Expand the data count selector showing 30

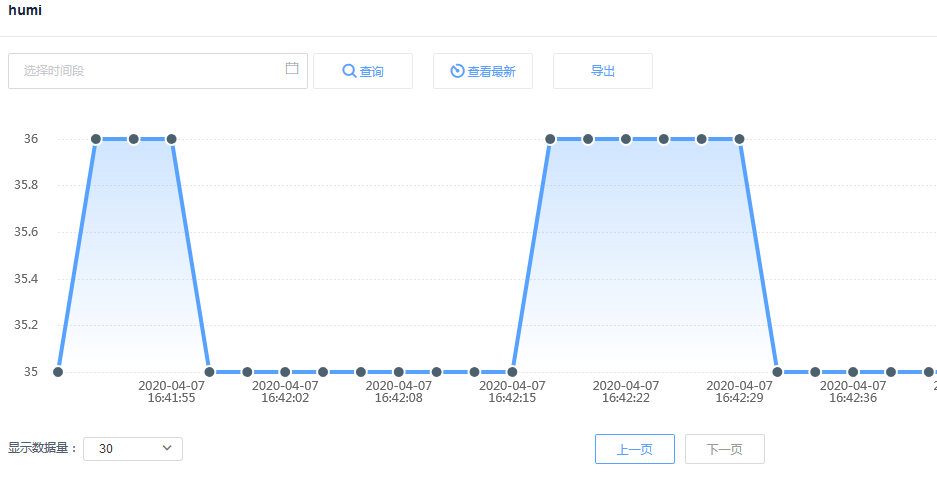[x=133, y=449]
